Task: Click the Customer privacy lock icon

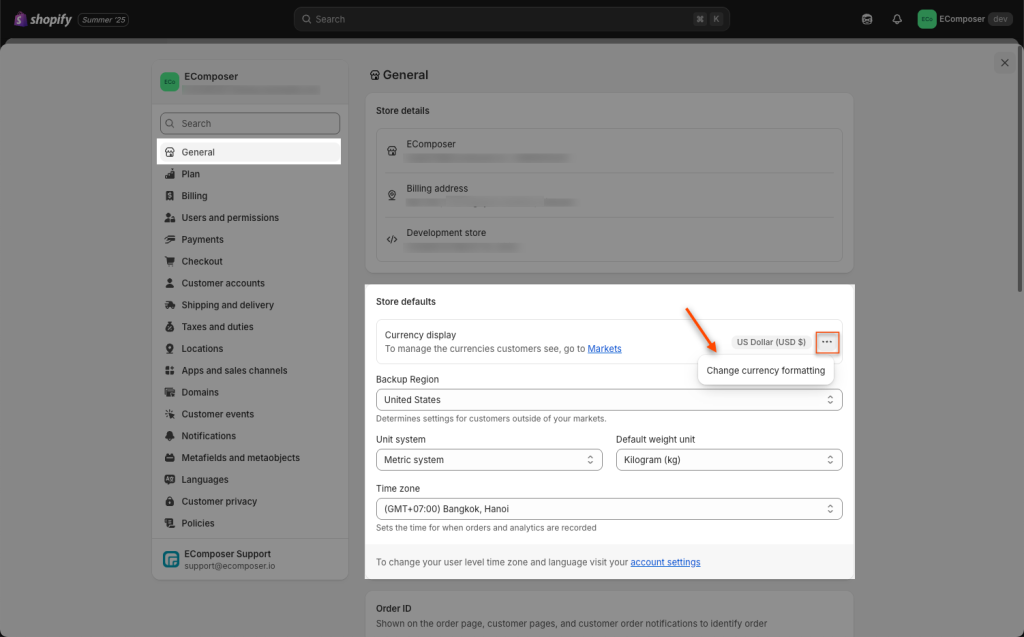Action: (170, 501)
